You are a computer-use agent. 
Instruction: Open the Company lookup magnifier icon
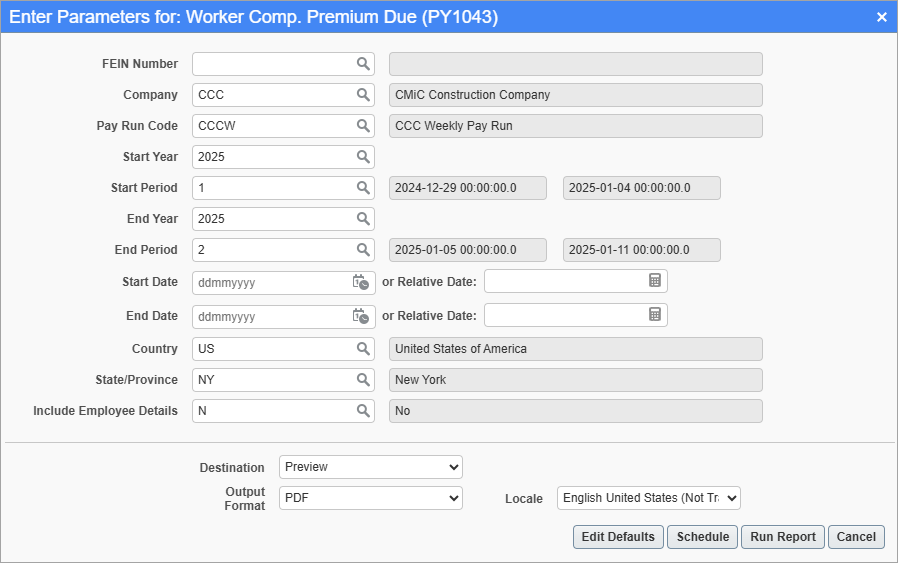363,95
